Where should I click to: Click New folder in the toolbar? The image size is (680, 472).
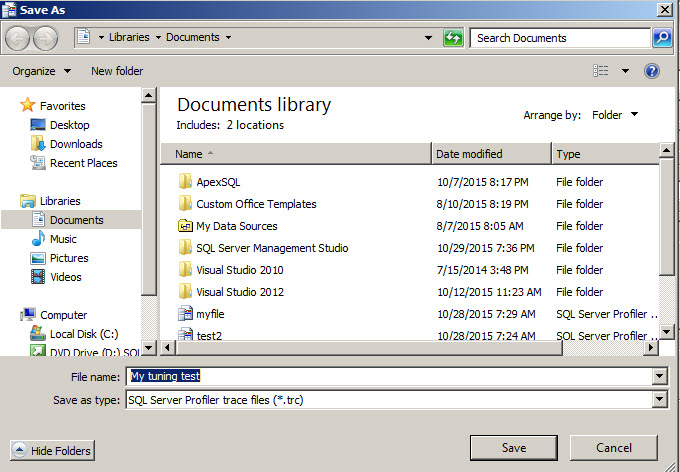tap(117, 71)
